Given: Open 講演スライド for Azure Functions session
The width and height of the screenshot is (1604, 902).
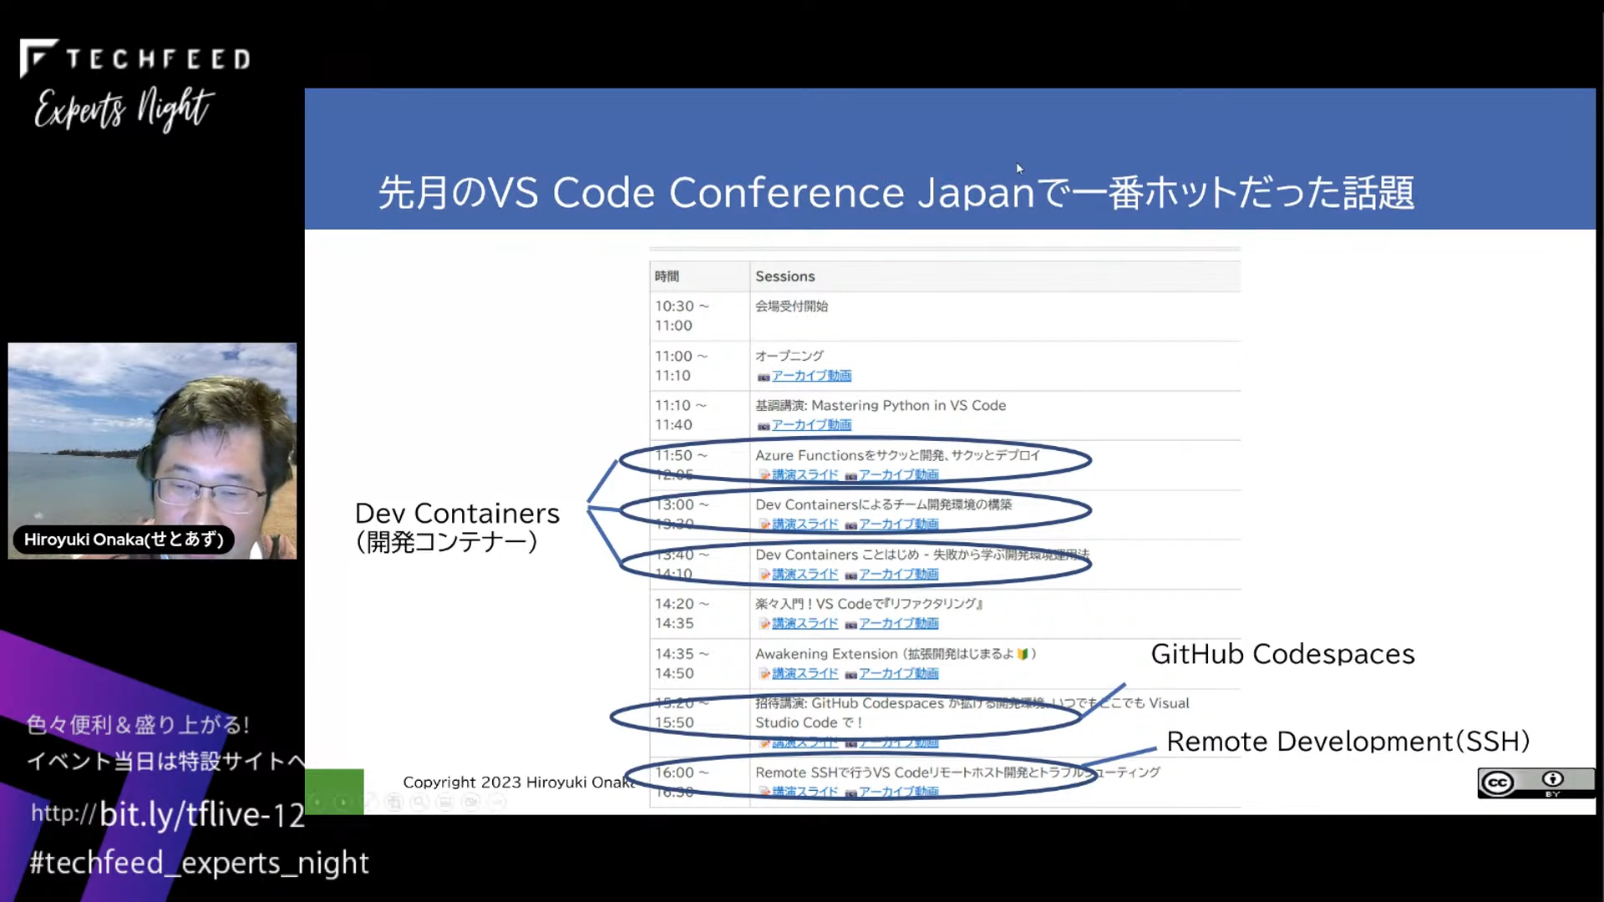Looking at the screenshot, I should (x=805, y=475).
